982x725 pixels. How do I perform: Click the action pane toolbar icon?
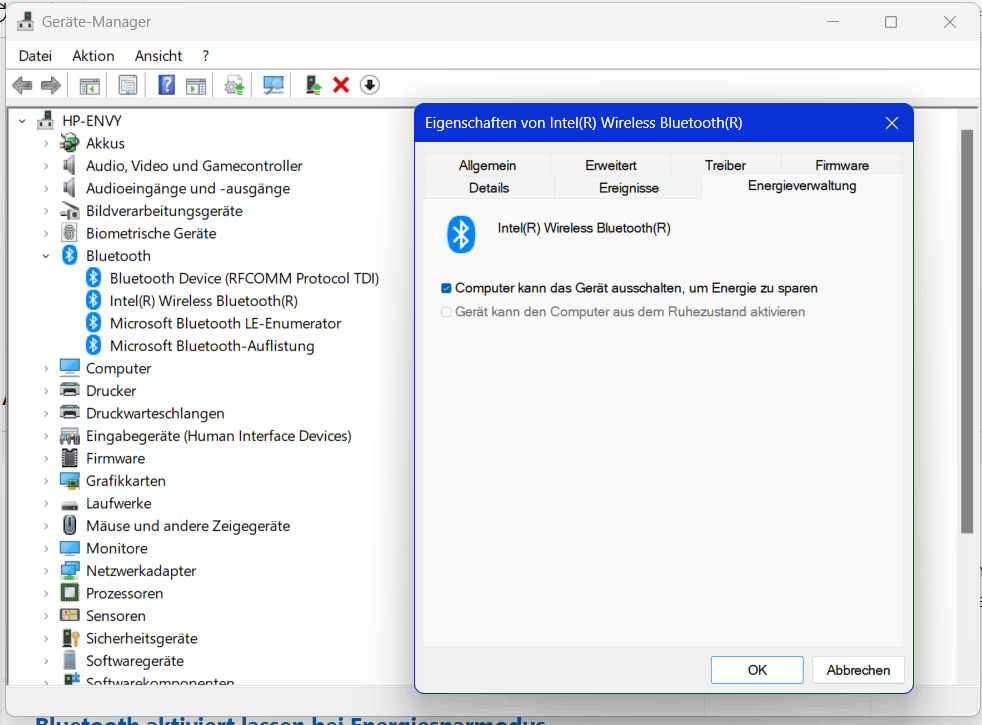click(x=196, y=85)
